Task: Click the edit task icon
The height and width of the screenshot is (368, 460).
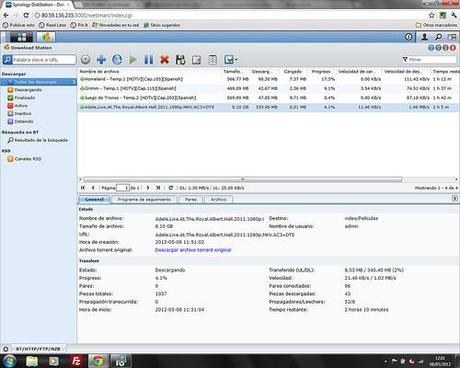Action: click(197, 60)
